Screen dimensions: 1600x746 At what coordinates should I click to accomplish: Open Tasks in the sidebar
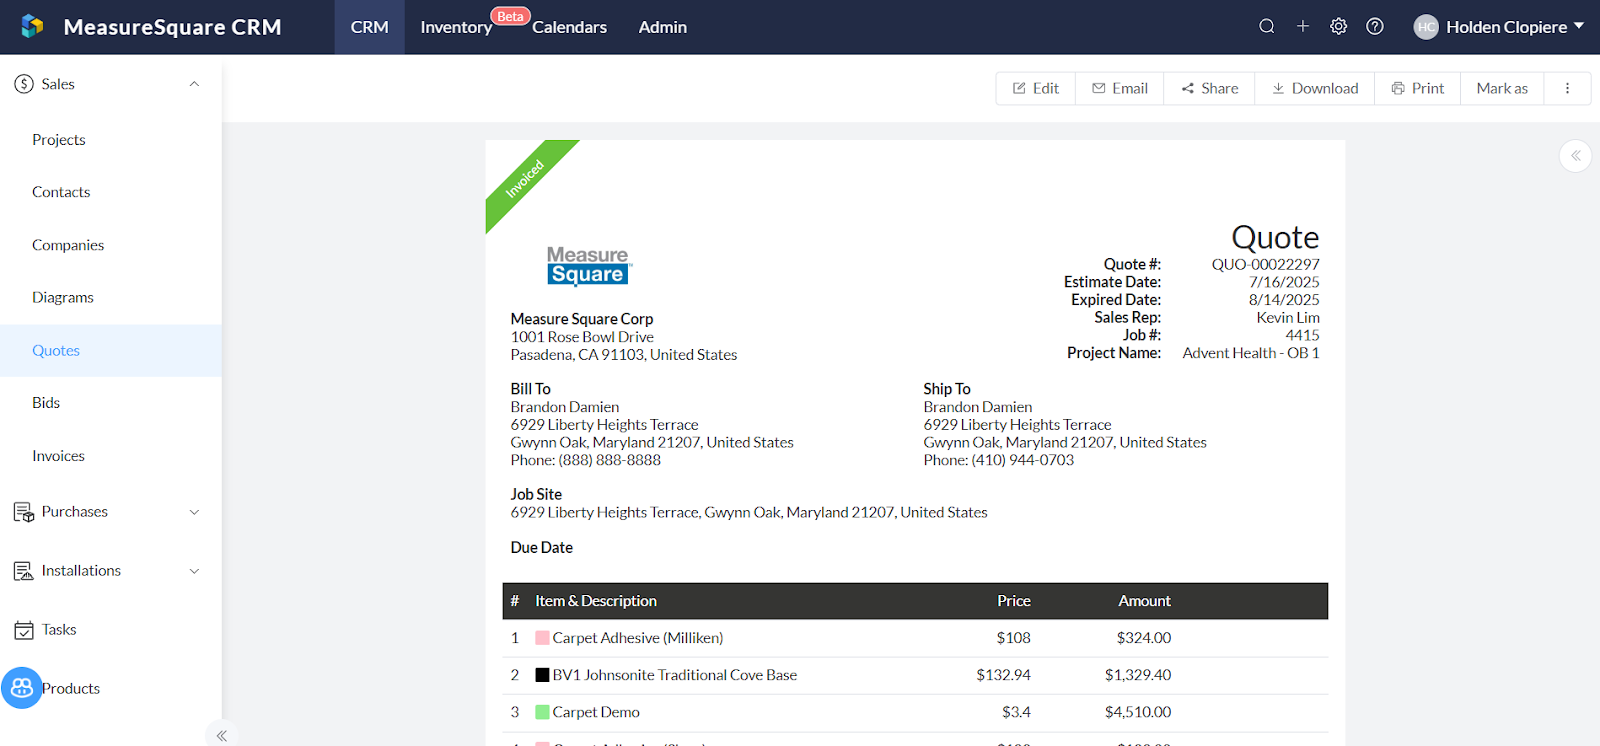(x=59, y=630)
